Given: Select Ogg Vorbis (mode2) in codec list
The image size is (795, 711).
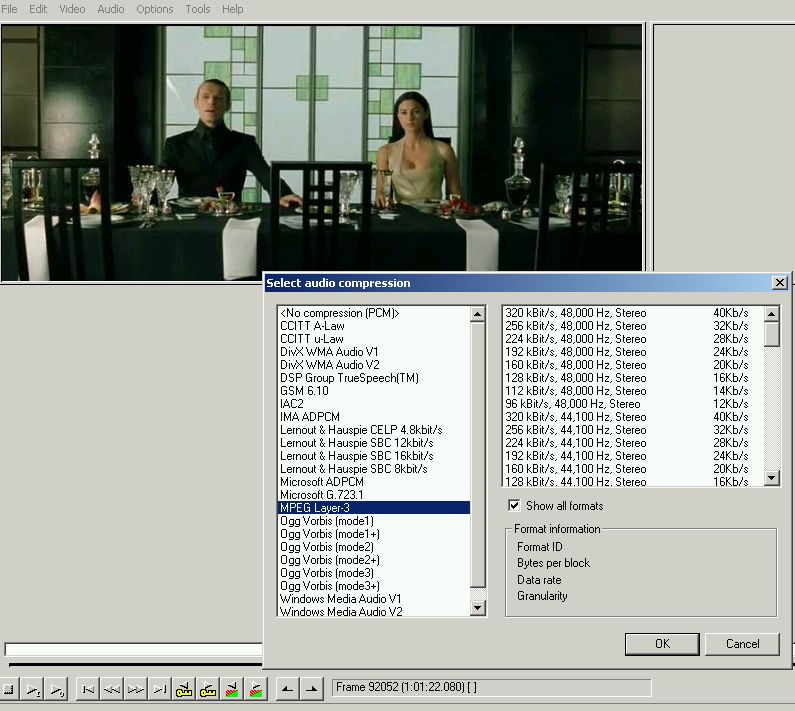Looking at the screenshot, I should coord(327,547).
